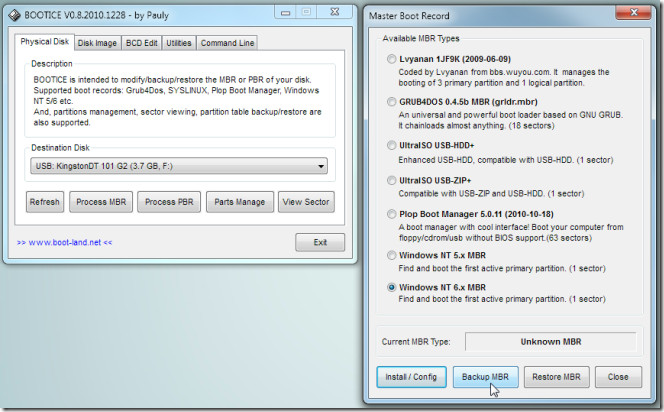Open the Command Line tab

coord(227,43)
